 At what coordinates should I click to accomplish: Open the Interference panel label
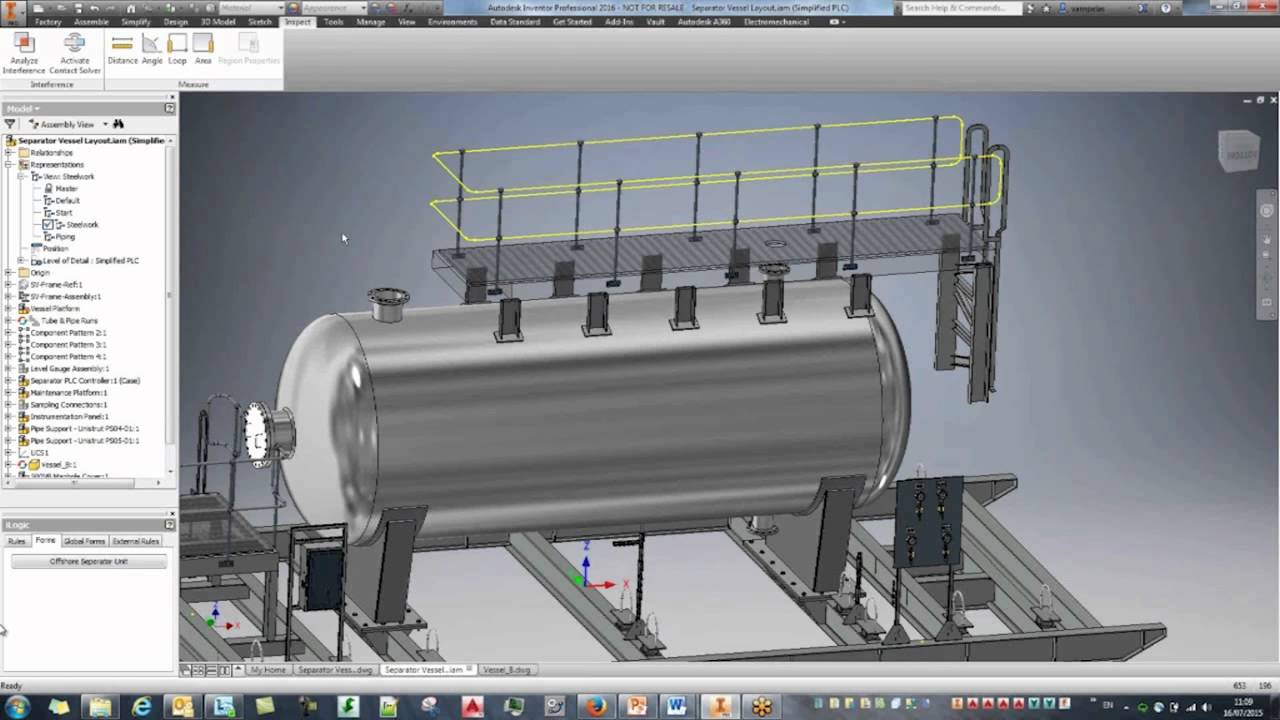coord(51,84)
